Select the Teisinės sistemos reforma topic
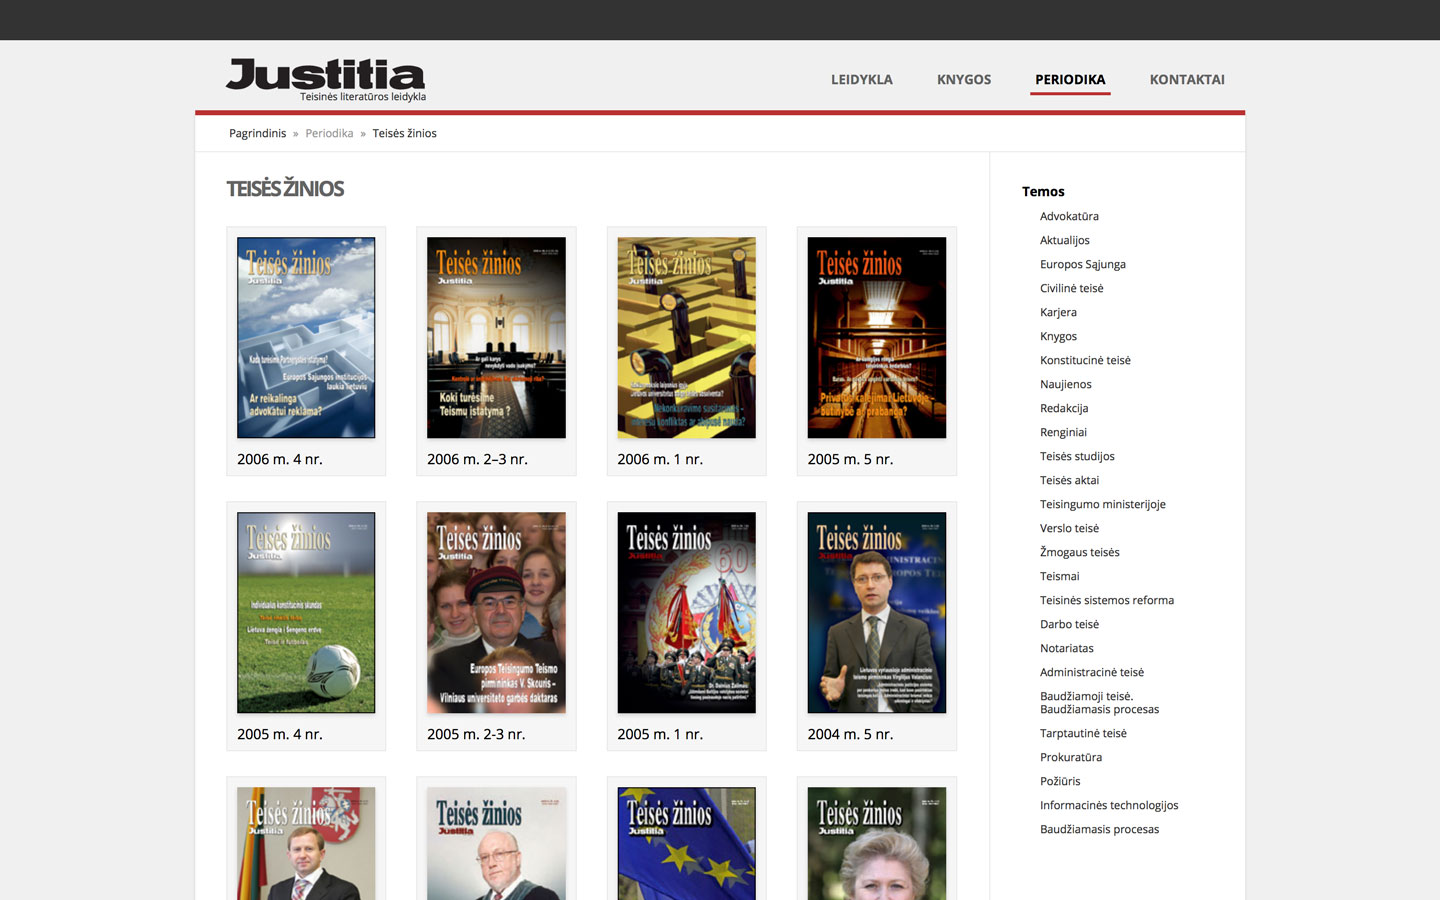Image resolution: width=1440 pixels, height=900 pixels. point(1107,600)
